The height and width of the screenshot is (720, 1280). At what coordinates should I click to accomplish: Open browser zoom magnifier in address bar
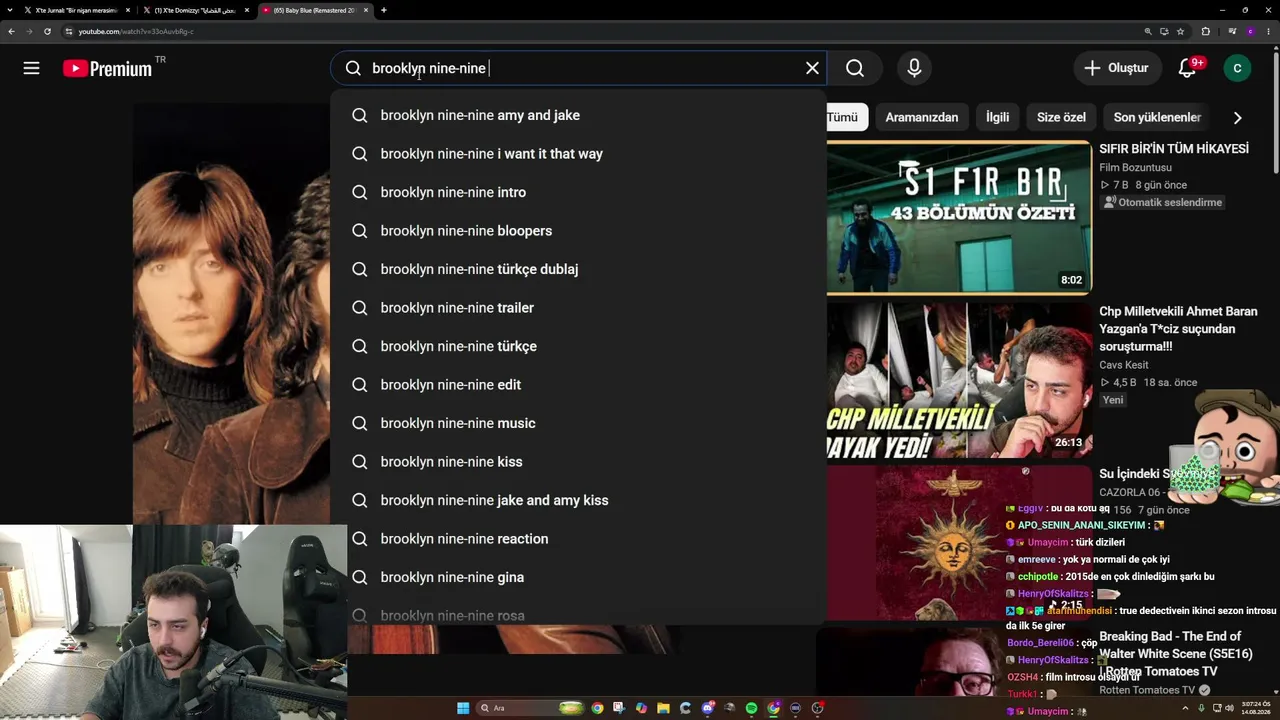1148,31
